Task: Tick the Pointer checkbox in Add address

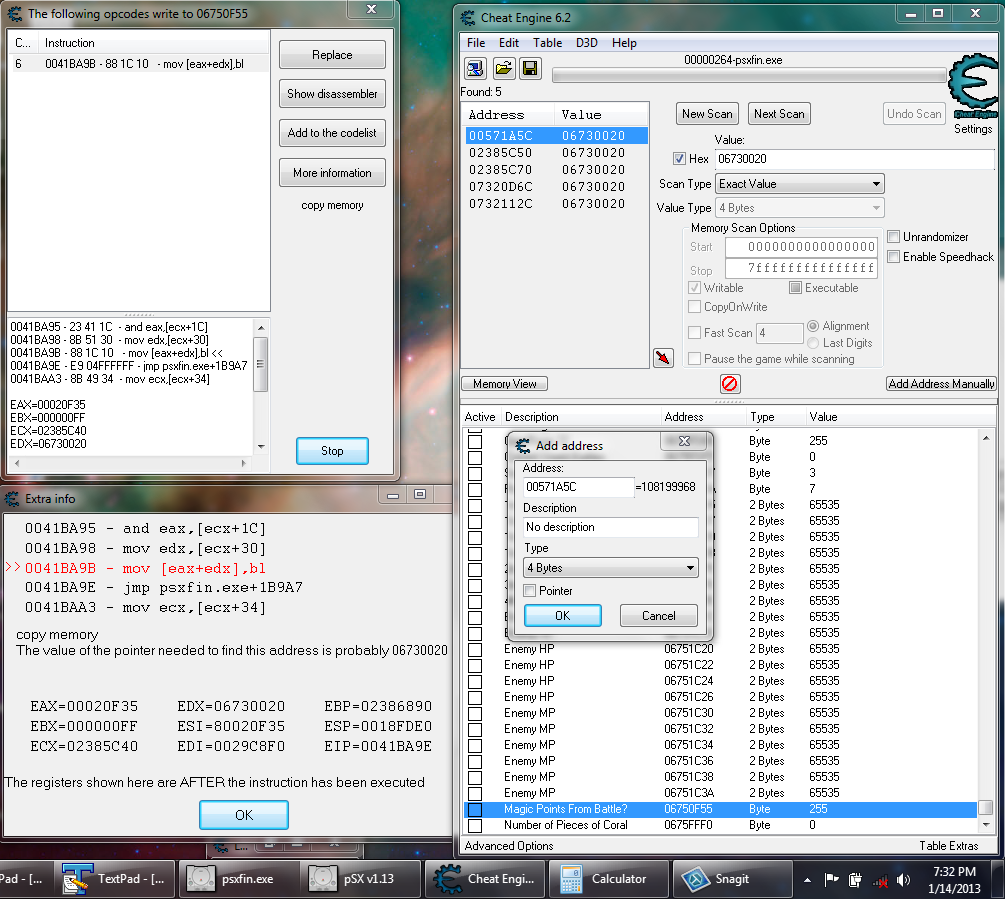Action: [530, 591]
